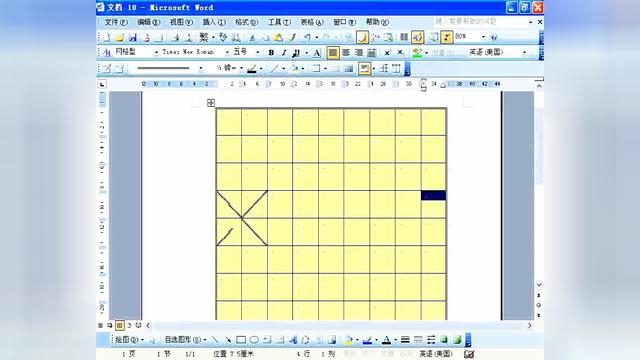Close the document with menu-bar X
Image resolution: width=640 pixels, height=360 pixels.
tap(540, 22)
